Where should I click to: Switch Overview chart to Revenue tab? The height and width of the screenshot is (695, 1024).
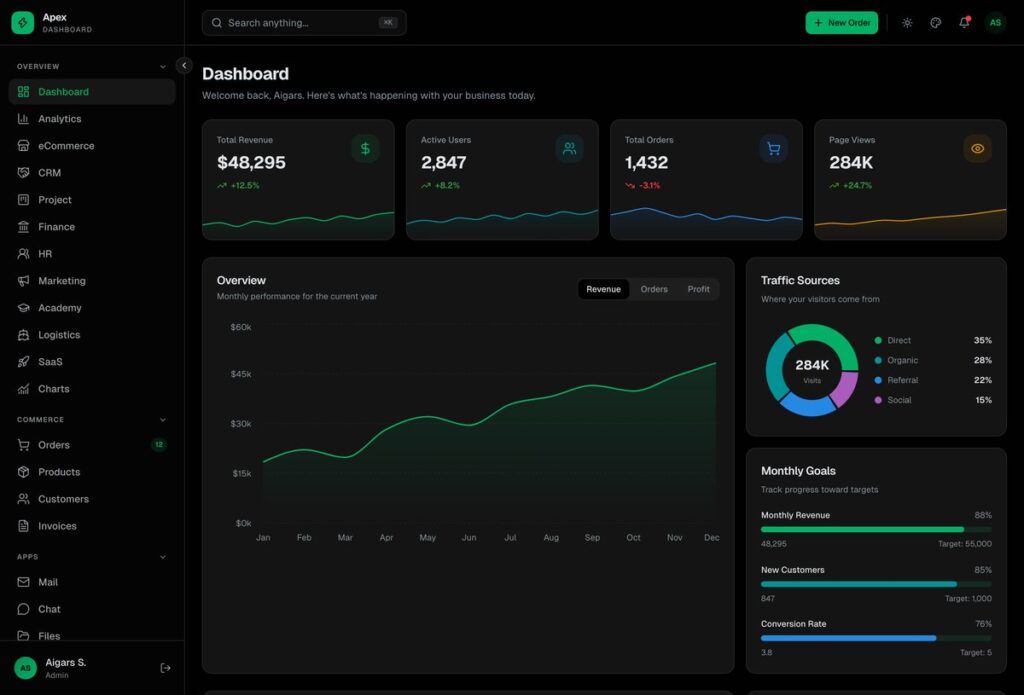(x=603, y=289)
